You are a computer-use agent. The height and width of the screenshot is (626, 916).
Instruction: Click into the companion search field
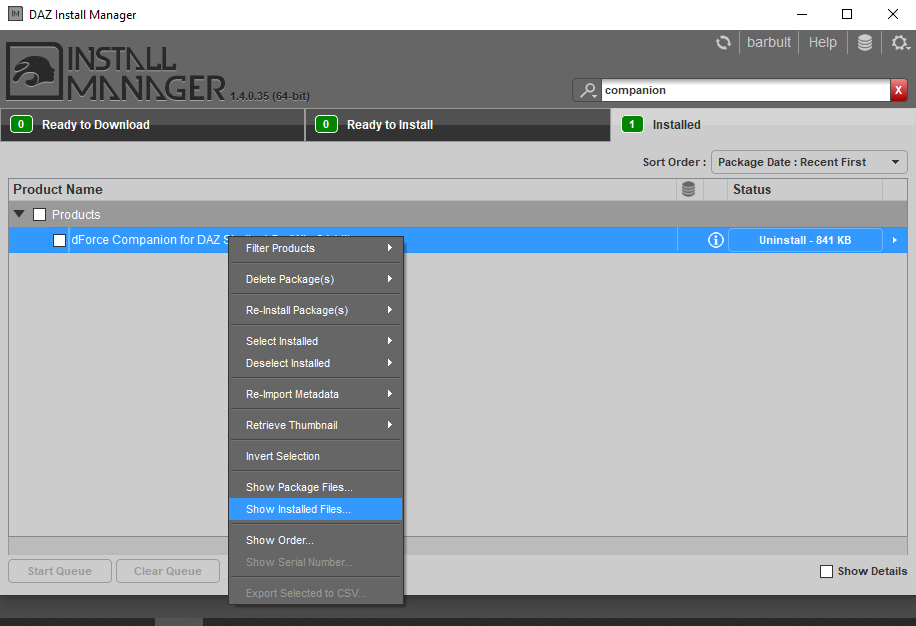click(x=745, y=90)
